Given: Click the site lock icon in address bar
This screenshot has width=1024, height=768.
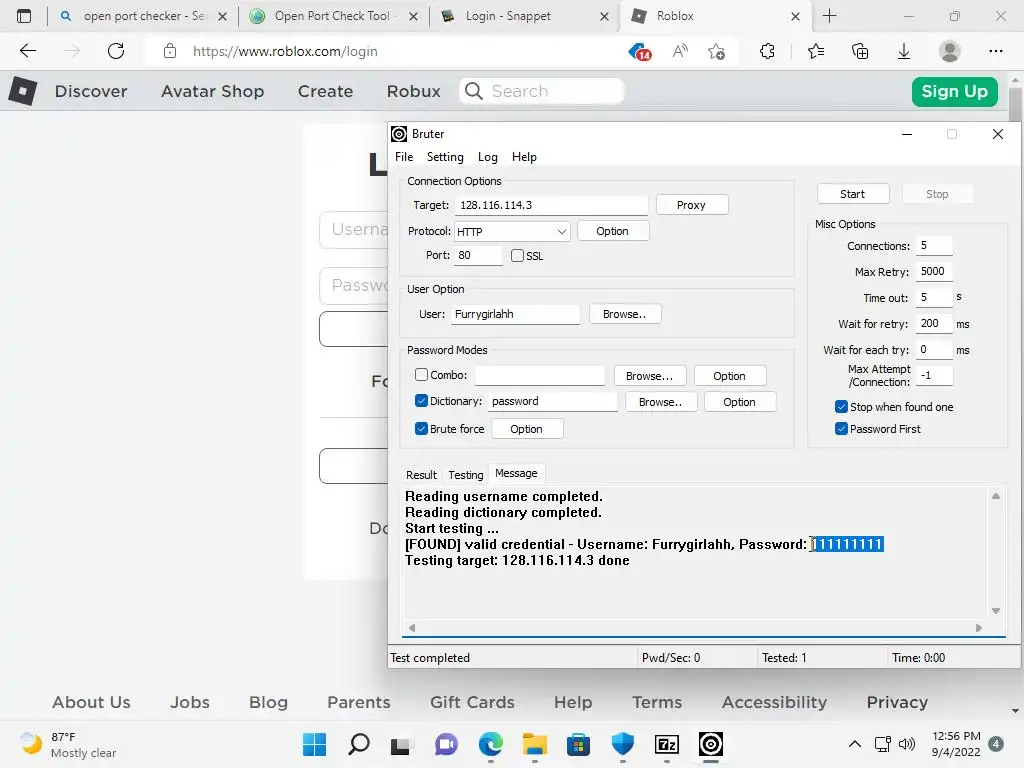Looking at the screenshot, I should coord(170,51).
